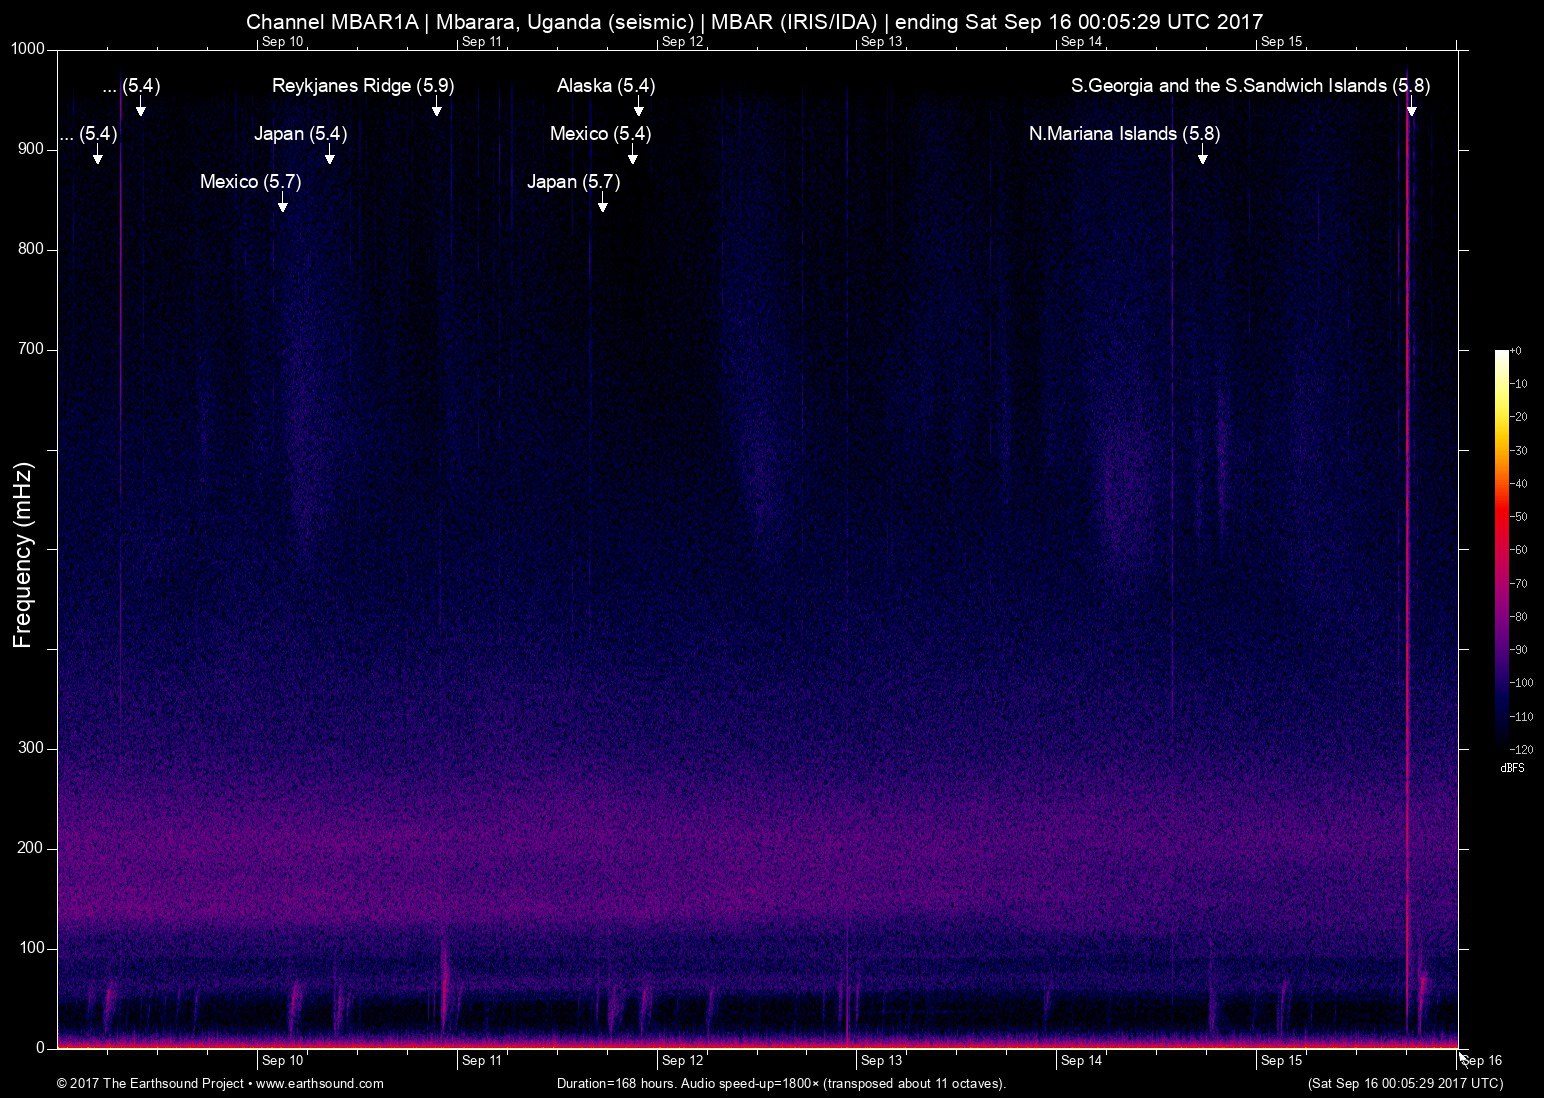Click the Sep 15 label on bottom axis
The image size is (1544, 1098).
pyautogui.click(x=1283, y=1060)
